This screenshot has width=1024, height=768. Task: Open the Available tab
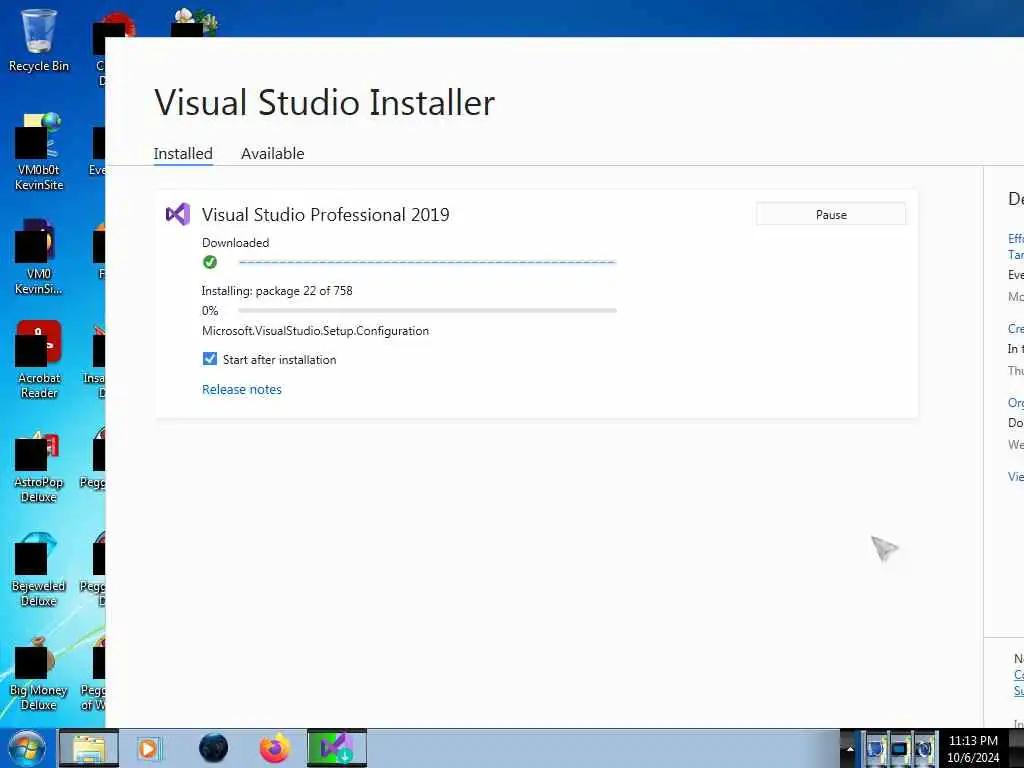[x=272, y=153]
